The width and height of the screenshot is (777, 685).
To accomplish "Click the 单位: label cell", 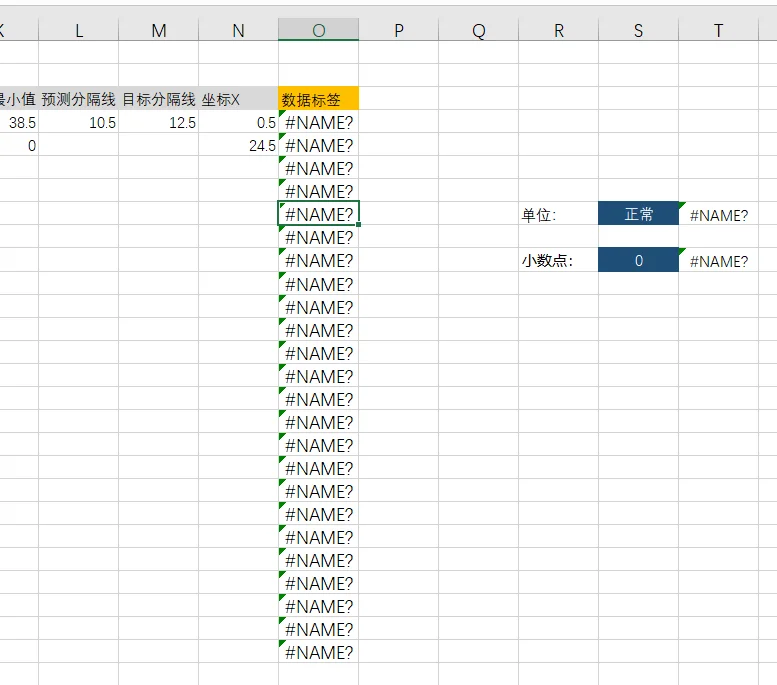I will click(558, 214).
